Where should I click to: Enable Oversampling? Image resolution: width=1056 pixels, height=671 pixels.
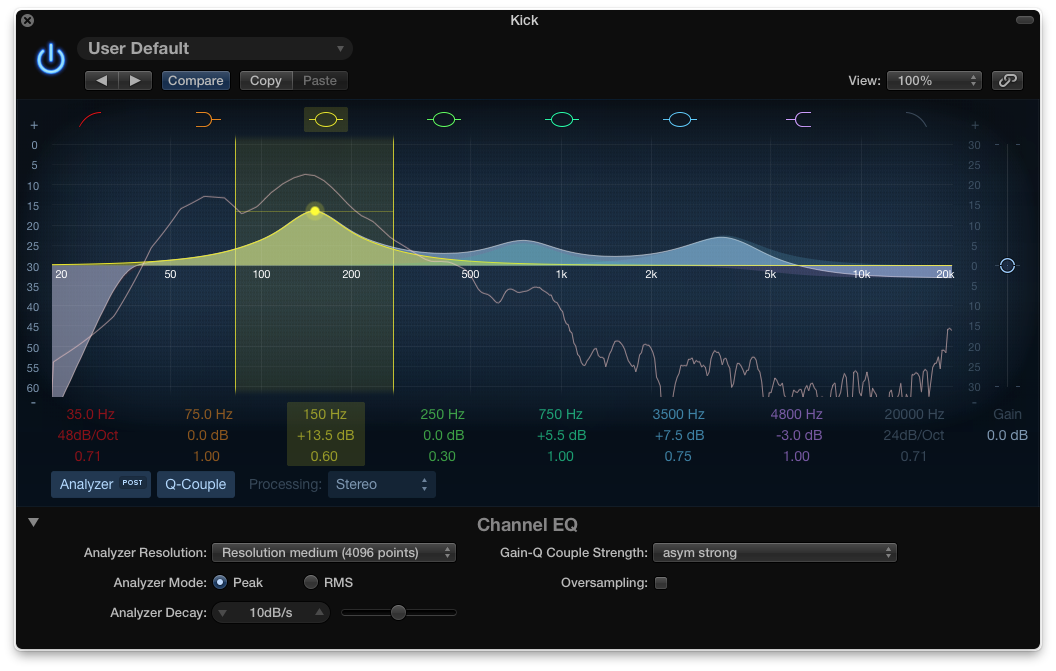click(x=663, y=582)
